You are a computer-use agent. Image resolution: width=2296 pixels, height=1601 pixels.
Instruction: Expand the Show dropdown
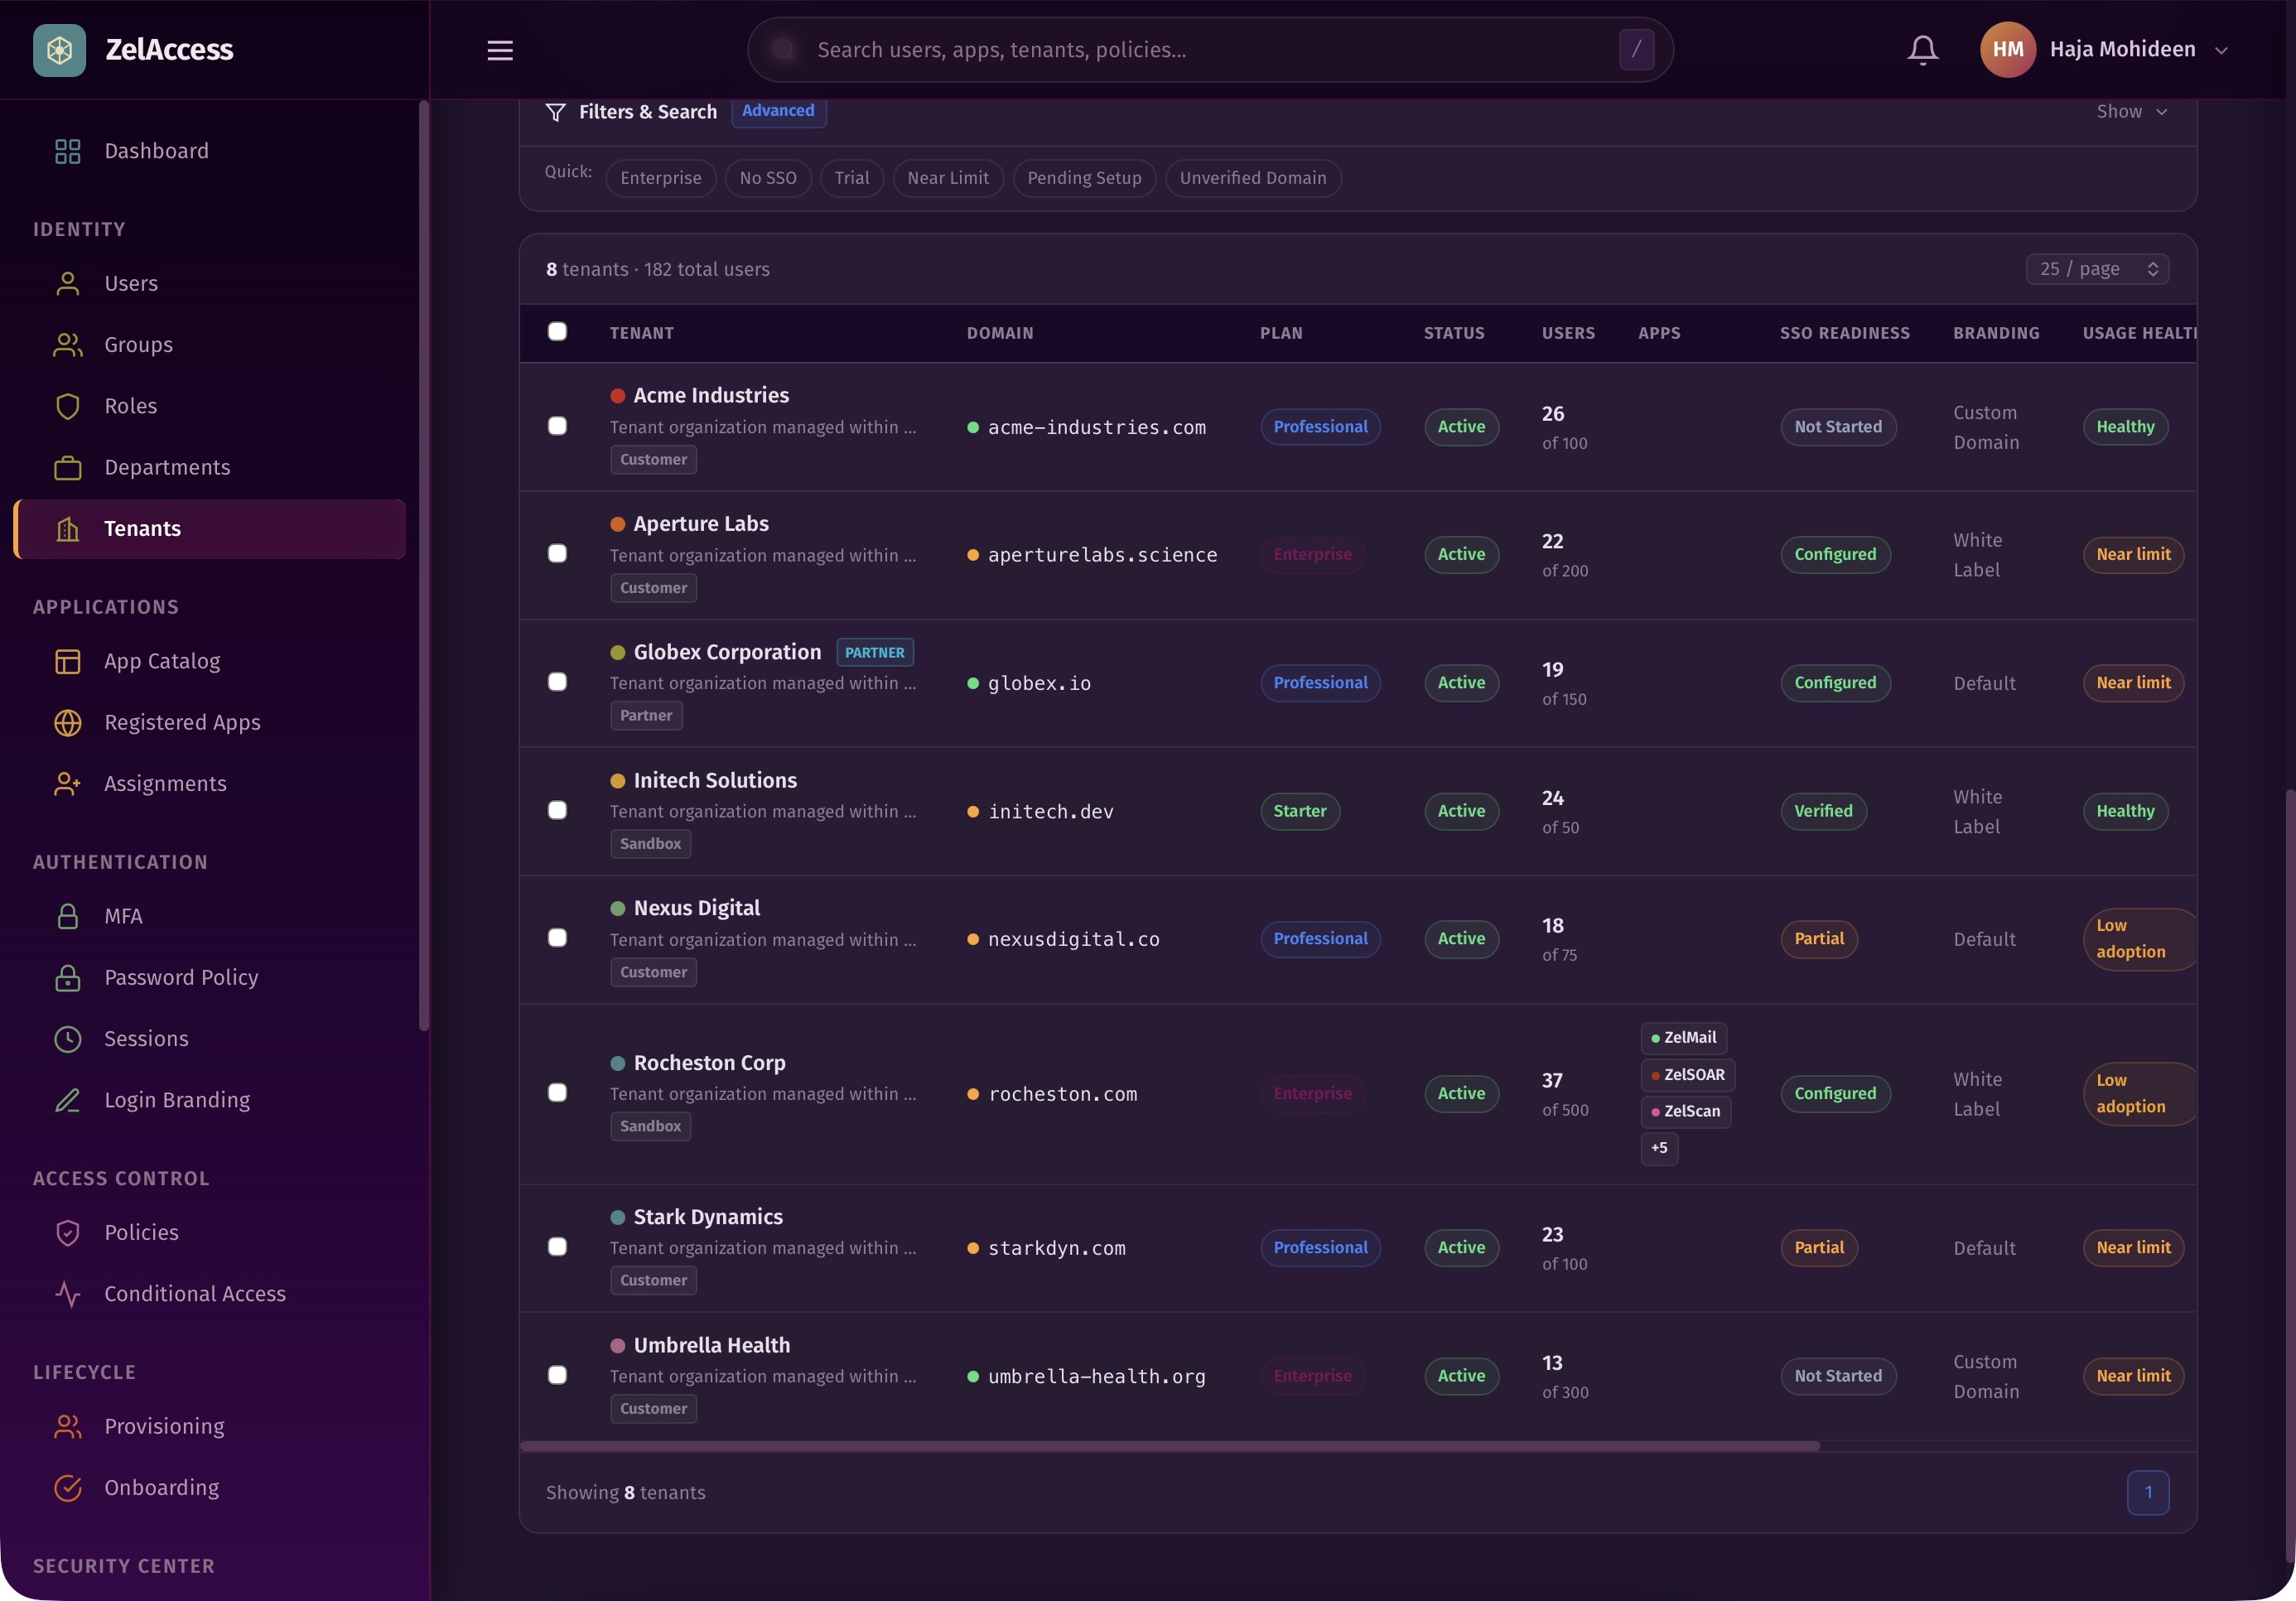coord(2130,111)
